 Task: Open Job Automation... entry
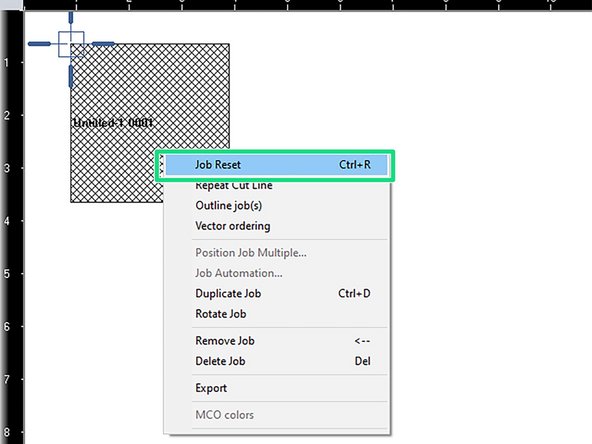[276, 273]
